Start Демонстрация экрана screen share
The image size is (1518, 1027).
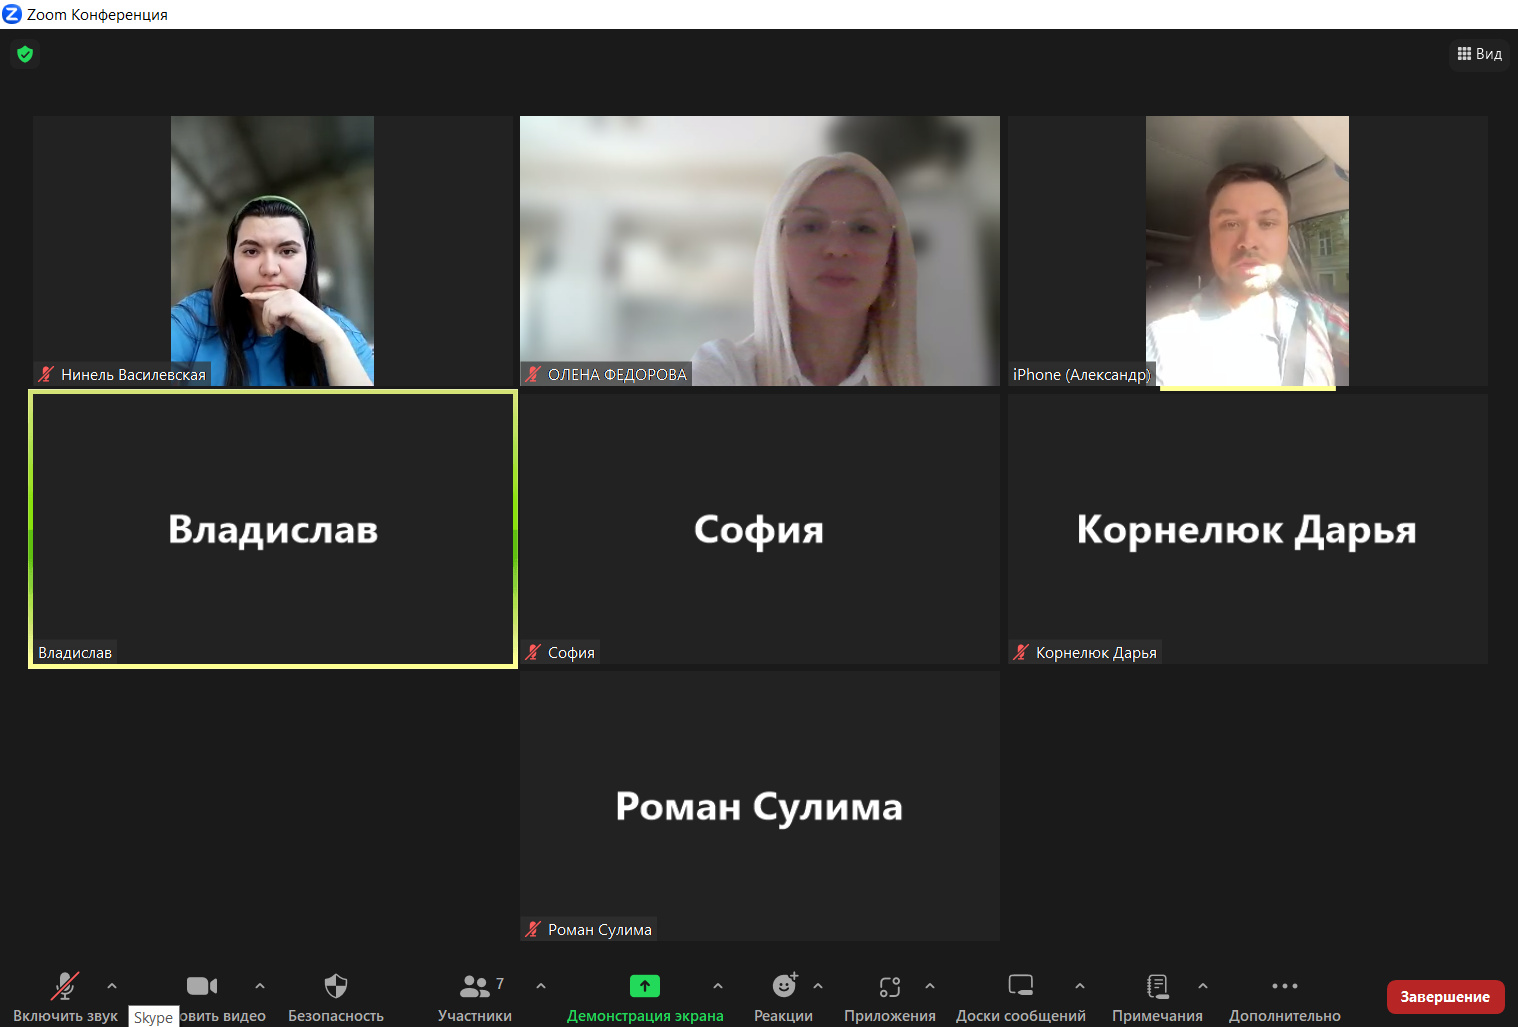pyautogui.click(x=645, y=997)
